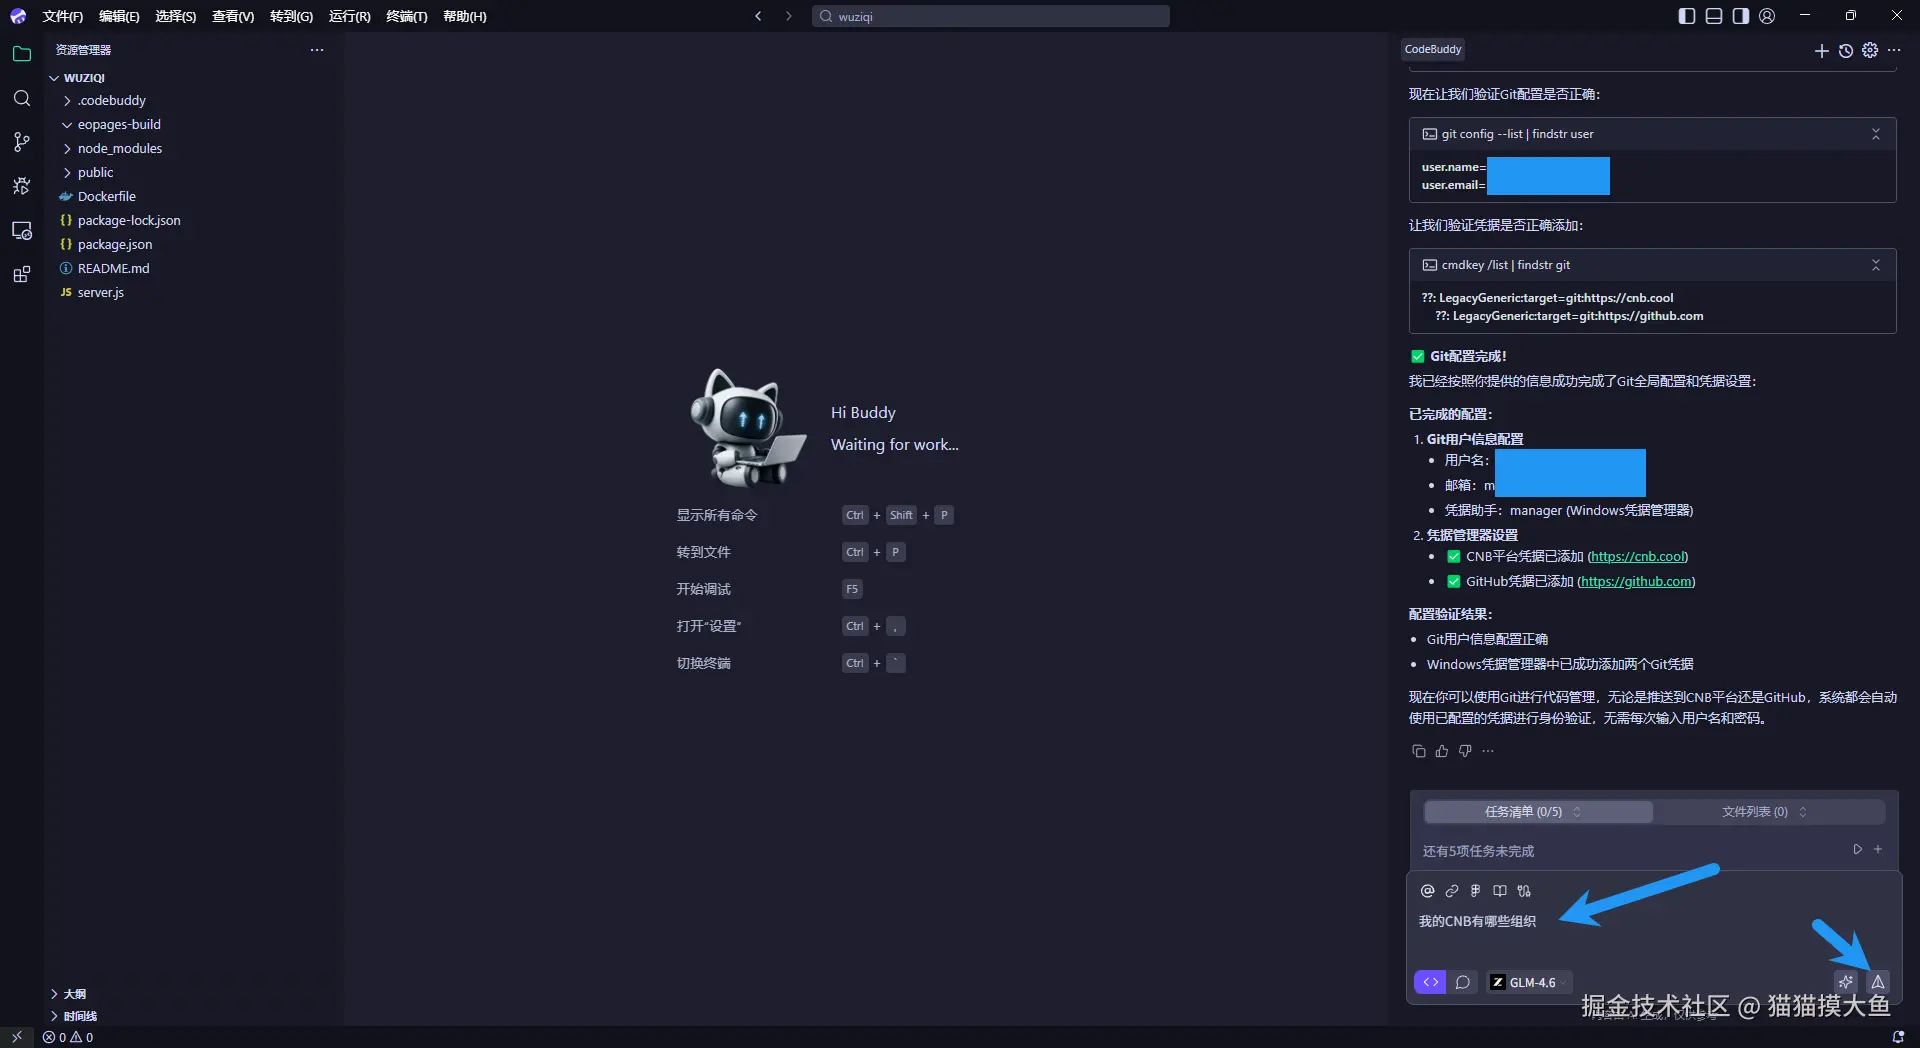Open the Source Control view

[22, 142]
